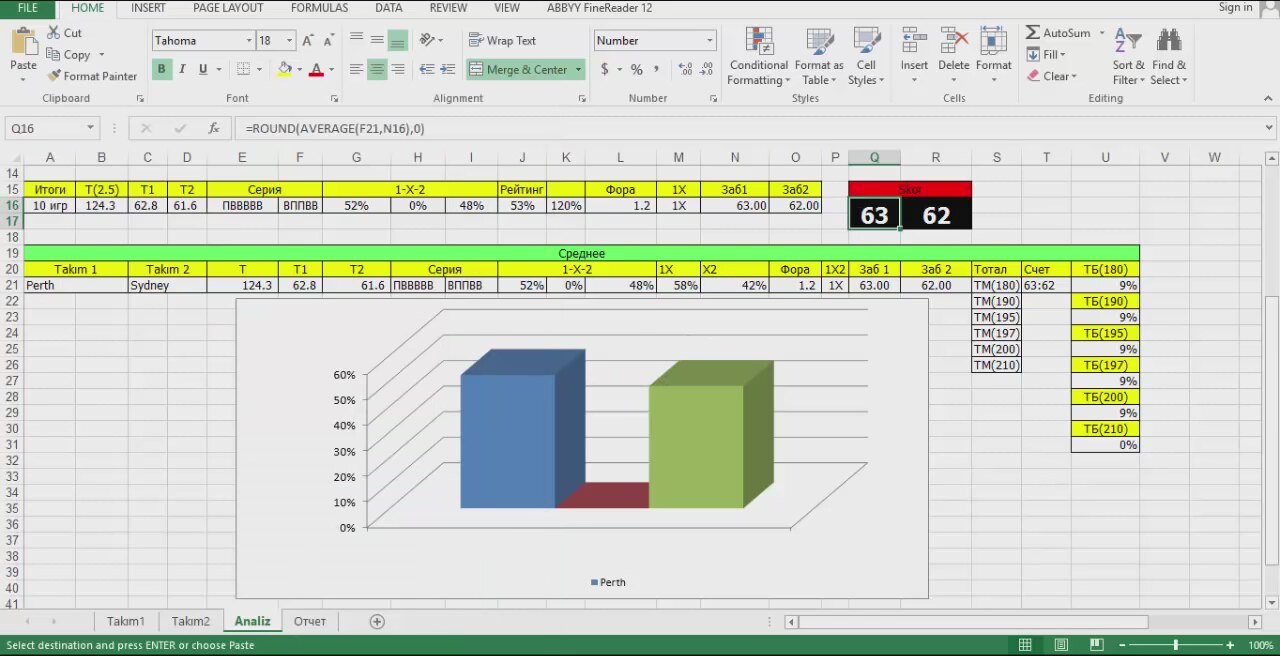
Task: Switch to the PAGE LAYOUT ribbon tab
Action: pyautogui.click(x=228, y=8)
